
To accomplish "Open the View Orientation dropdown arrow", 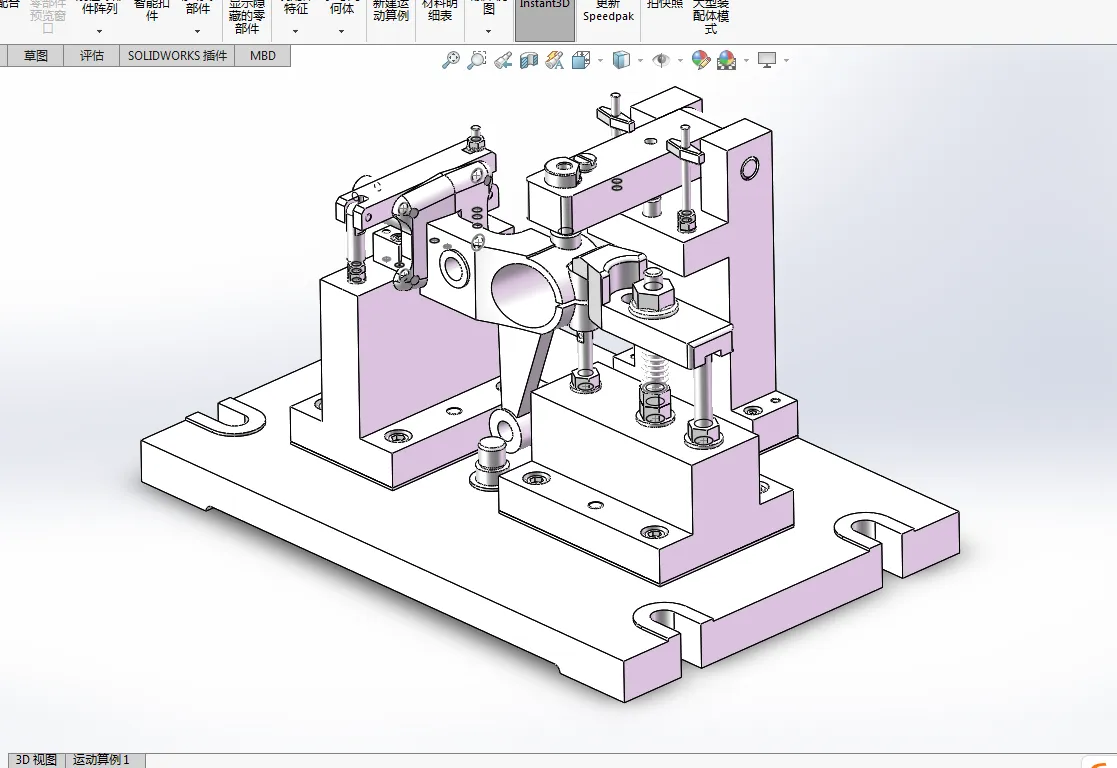I will click(x=600, y=60).
